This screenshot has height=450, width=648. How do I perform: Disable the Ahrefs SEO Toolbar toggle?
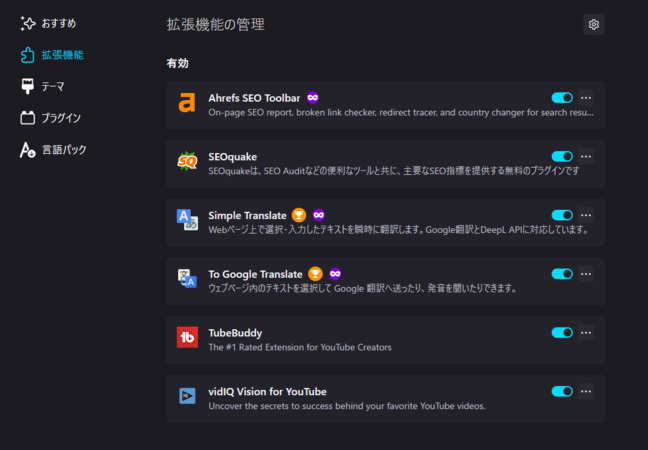coord(562,98)
